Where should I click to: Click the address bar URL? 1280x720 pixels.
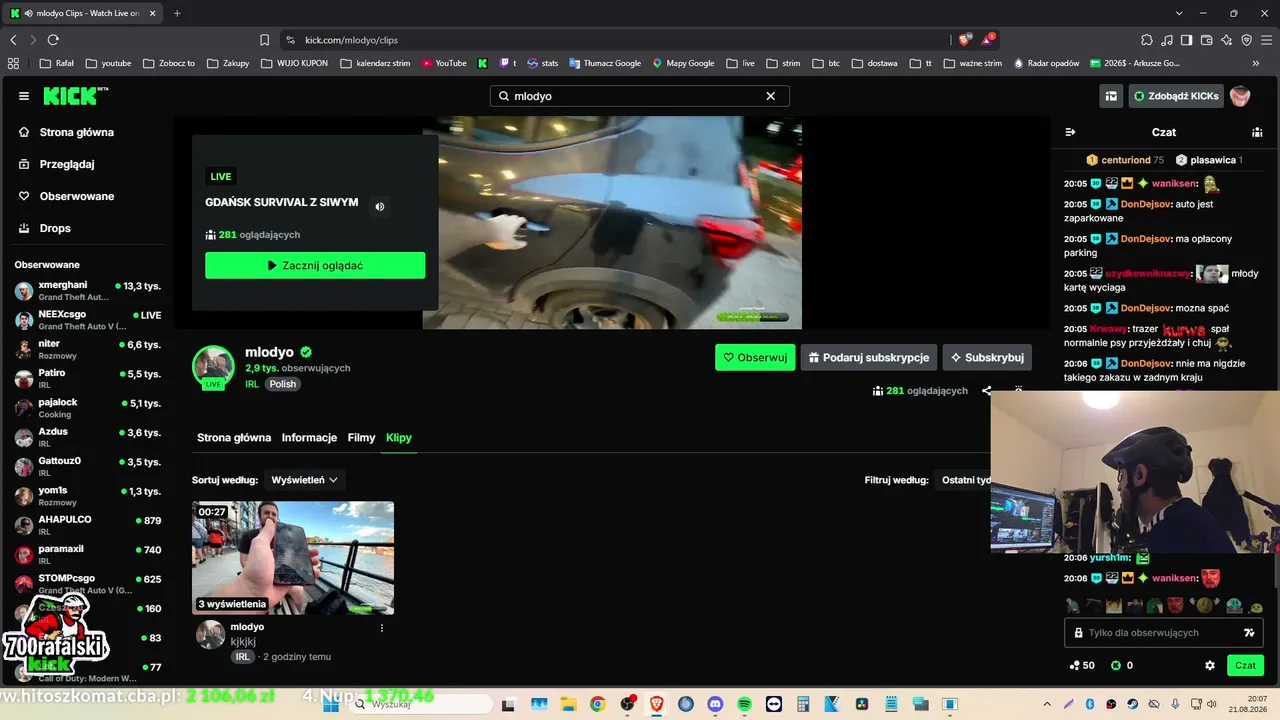click(351, 40)
